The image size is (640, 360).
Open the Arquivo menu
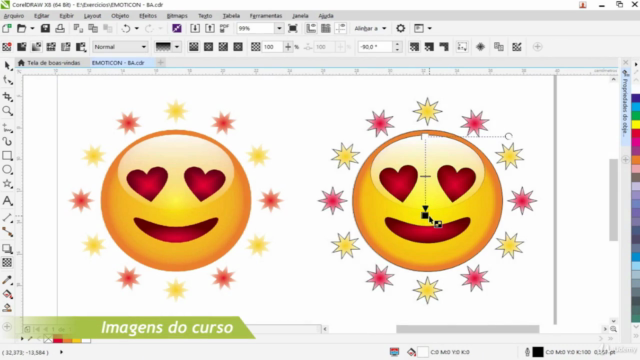coord(14,16)
